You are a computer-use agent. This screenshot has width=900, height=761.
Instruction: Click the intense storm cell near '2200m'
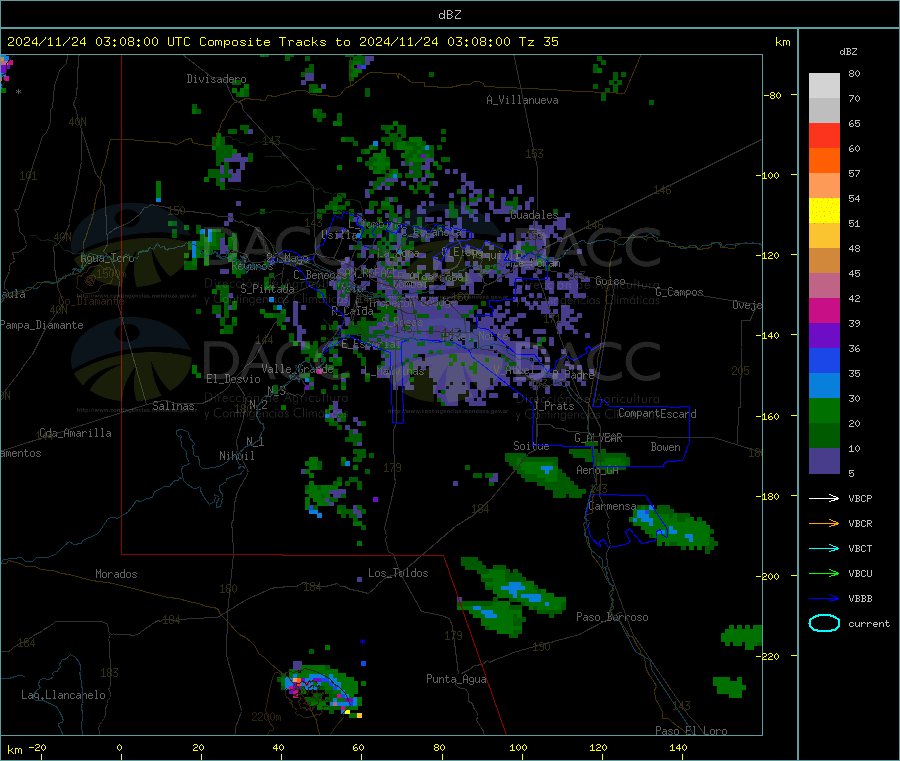coord(321,689)
